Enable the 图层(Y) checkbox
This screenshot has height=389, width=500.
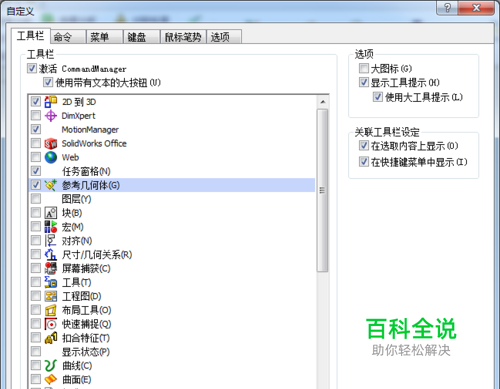coord(36,199)
